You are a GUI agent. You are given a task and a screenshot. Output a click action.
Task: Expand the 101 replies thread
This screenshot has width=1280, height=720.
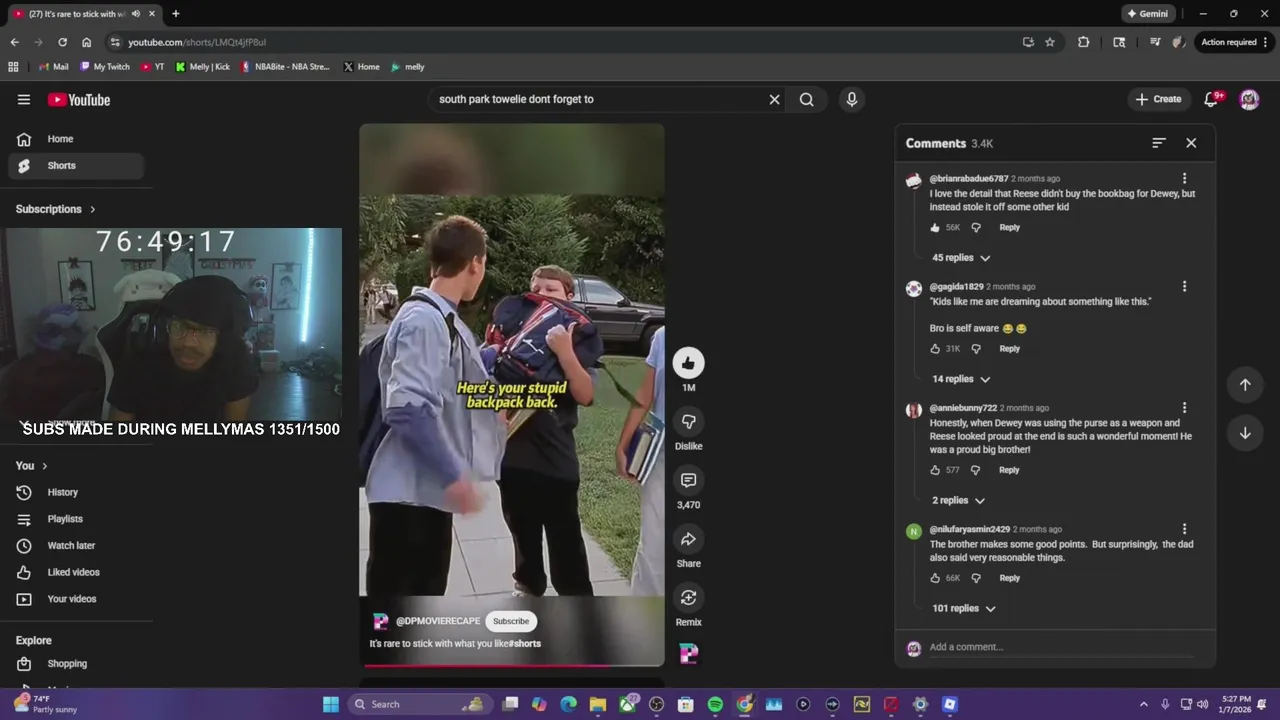pos(963,608)
